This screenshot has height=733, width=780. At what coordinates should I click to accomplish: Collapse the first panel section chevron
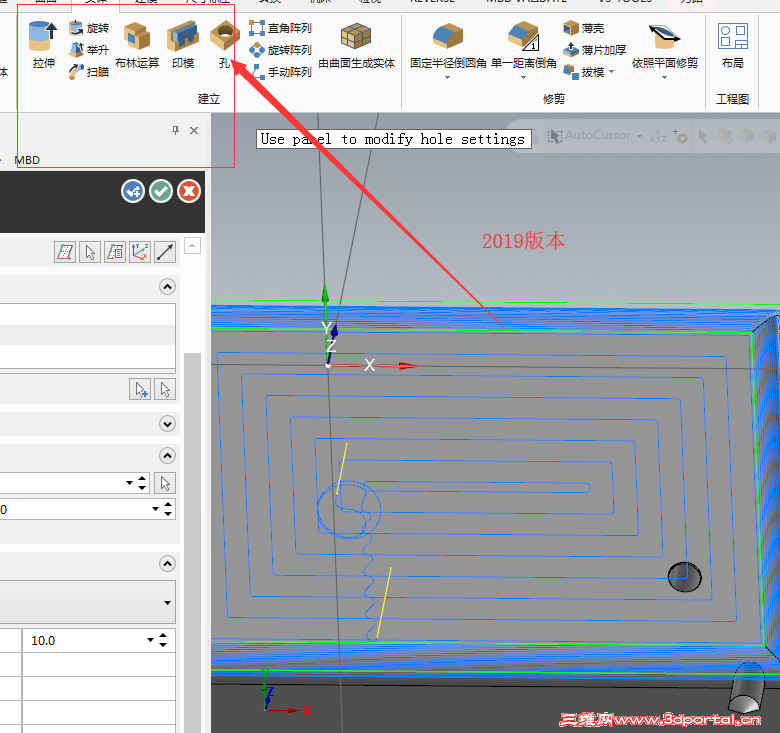(167, 286)
